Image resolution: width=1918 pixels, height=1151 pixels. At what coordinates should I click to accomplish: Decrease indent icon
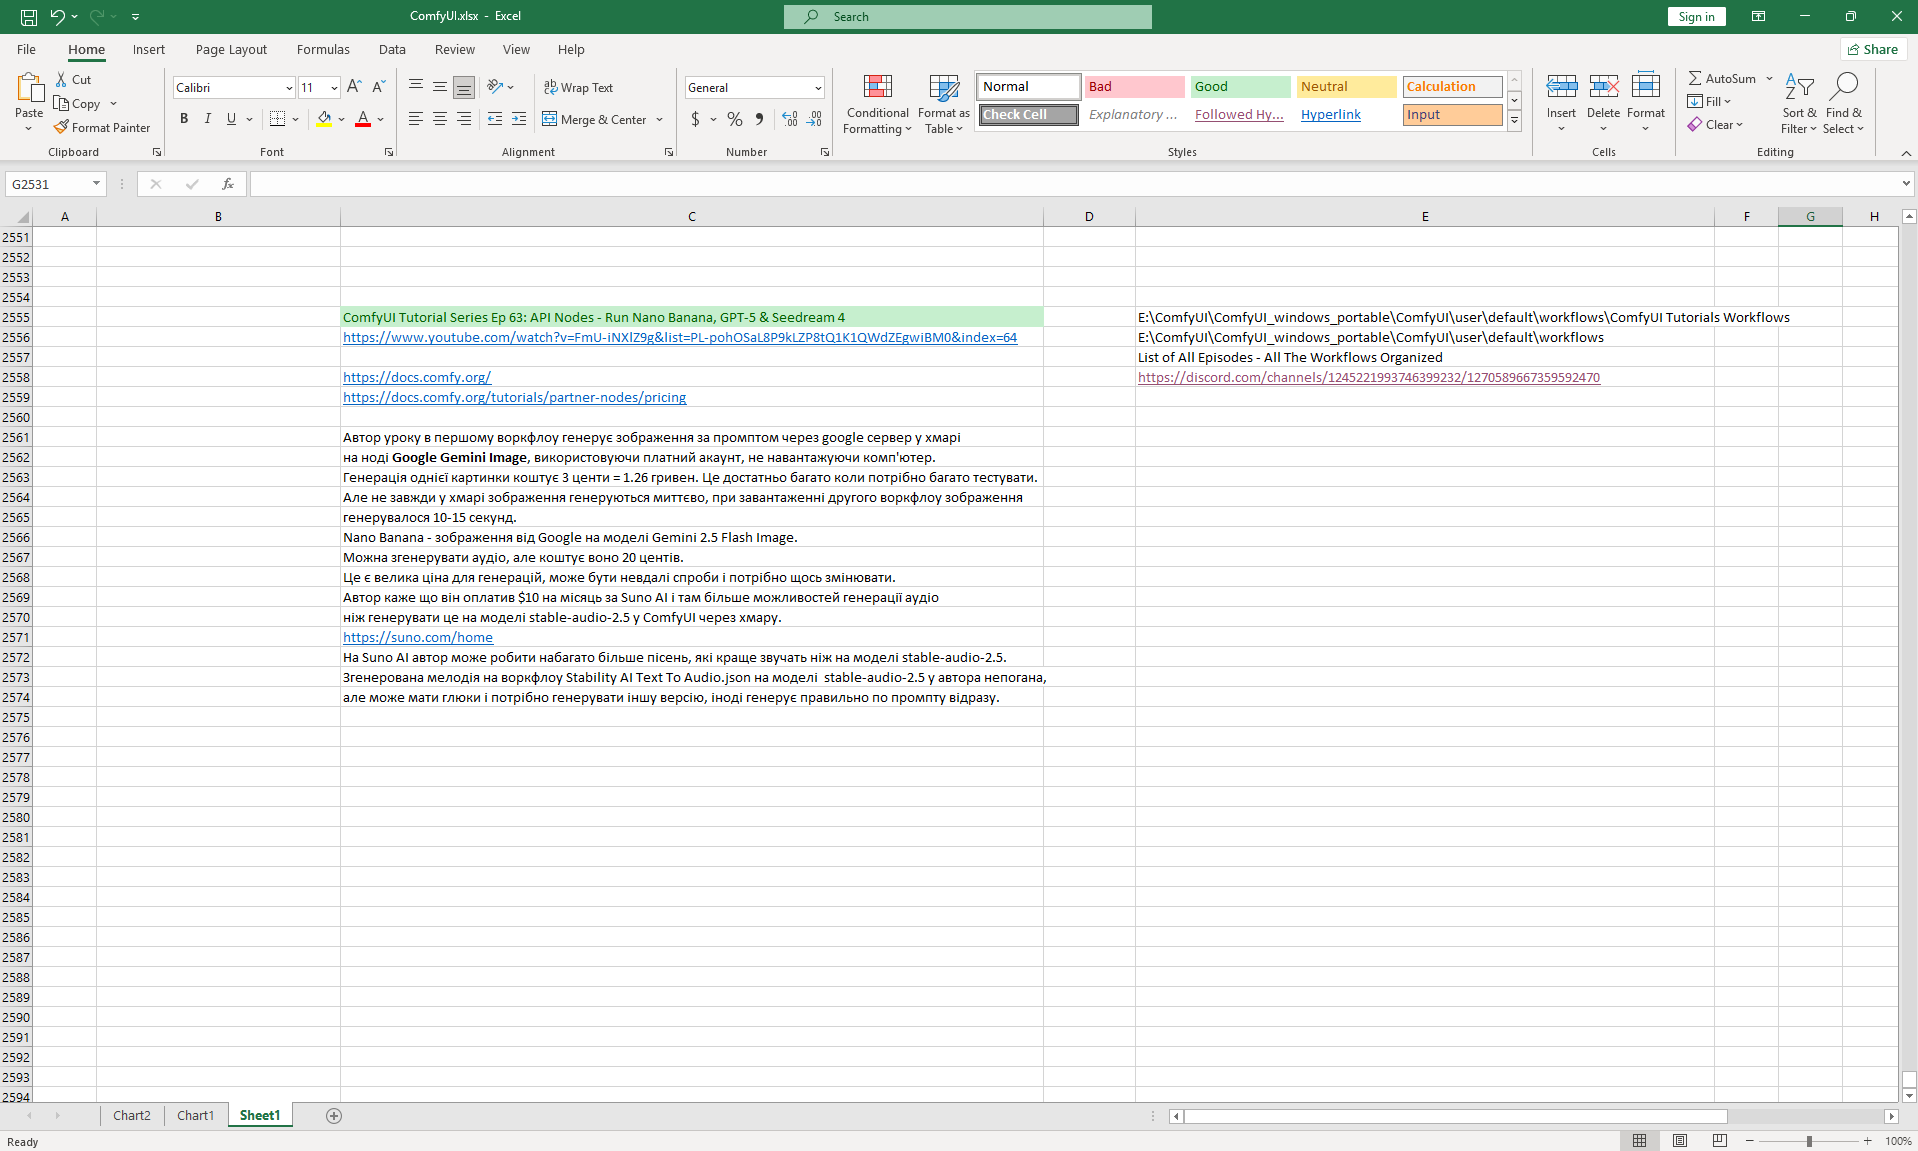pos(495,119)
